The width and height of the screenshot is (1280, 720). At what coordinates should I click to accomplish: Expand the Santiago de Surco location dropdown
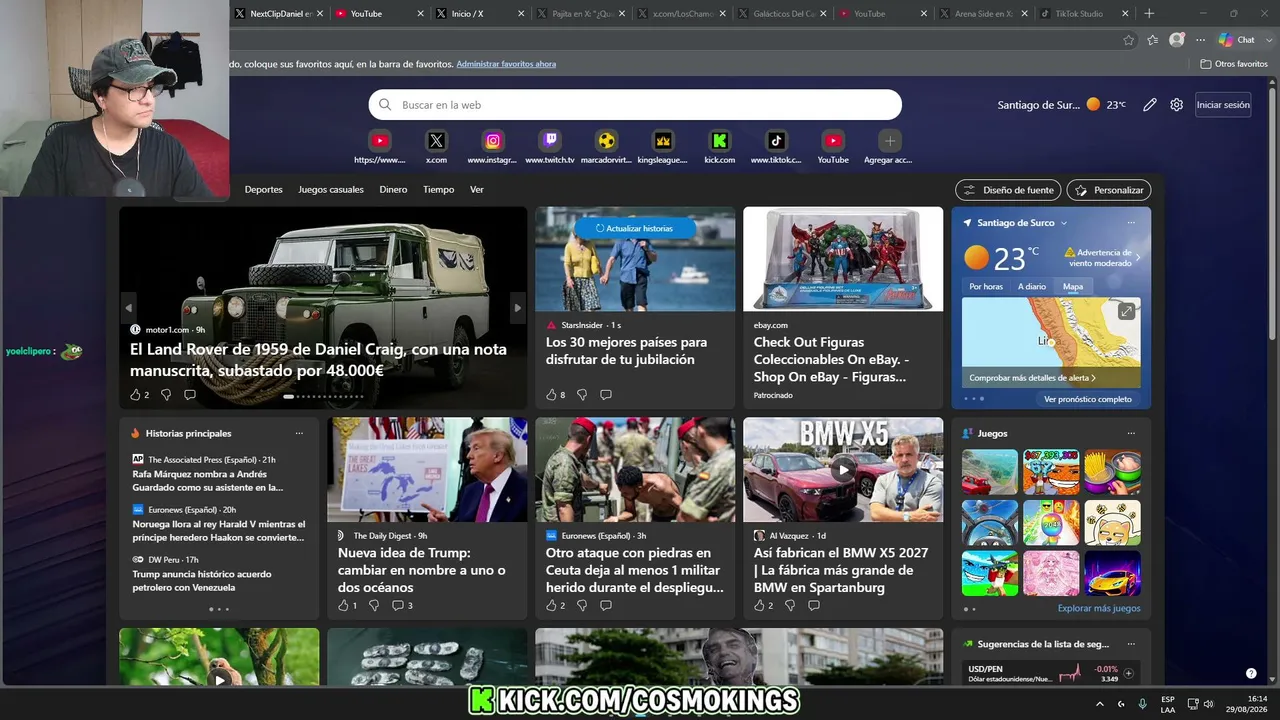pos(1064,223)
